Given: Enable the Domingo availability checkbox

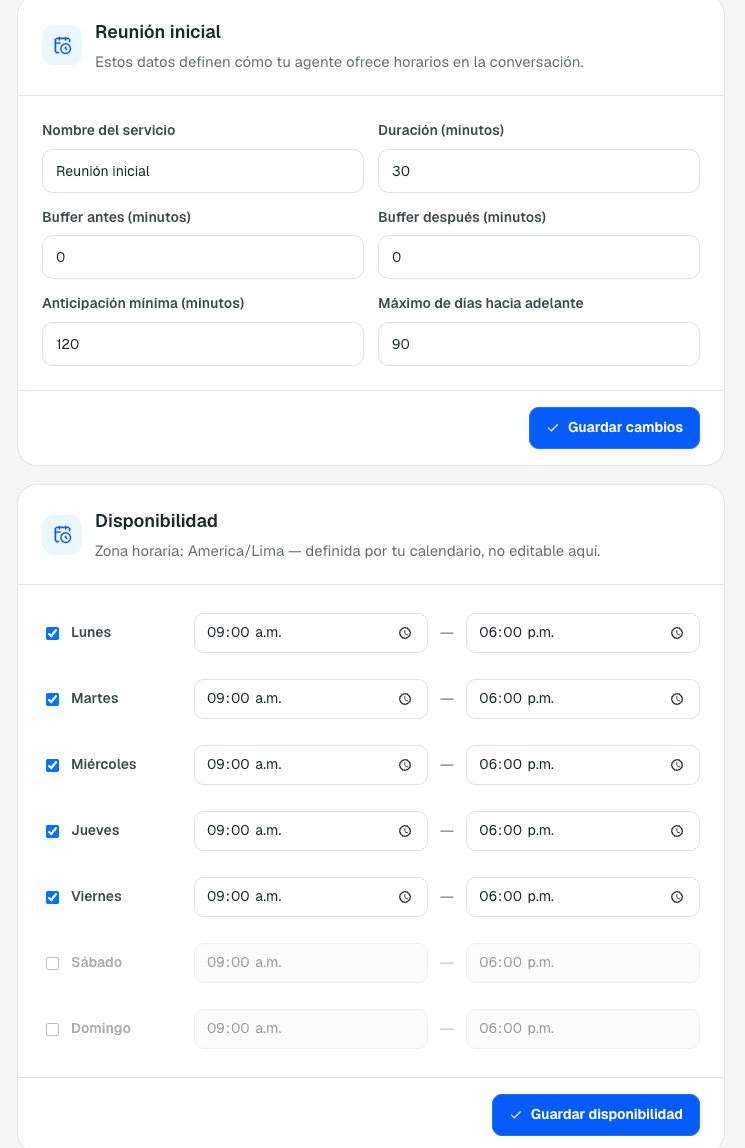Looking at the screenshot, I should [53, 1029].
